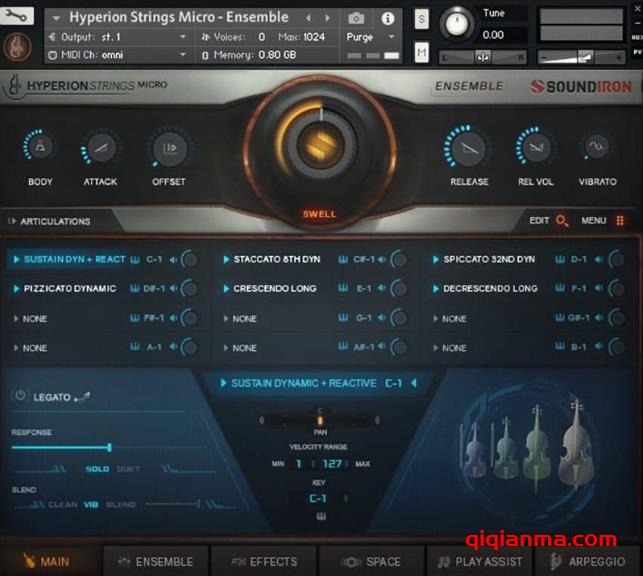Click the cello instrument logo icon
643x576 pixels.
(x=17, y=46)
